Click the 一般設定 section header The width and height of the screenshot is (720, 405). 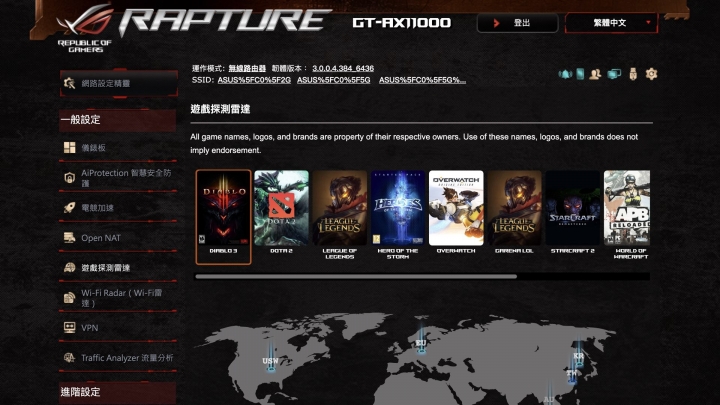[x=118, y=120]
